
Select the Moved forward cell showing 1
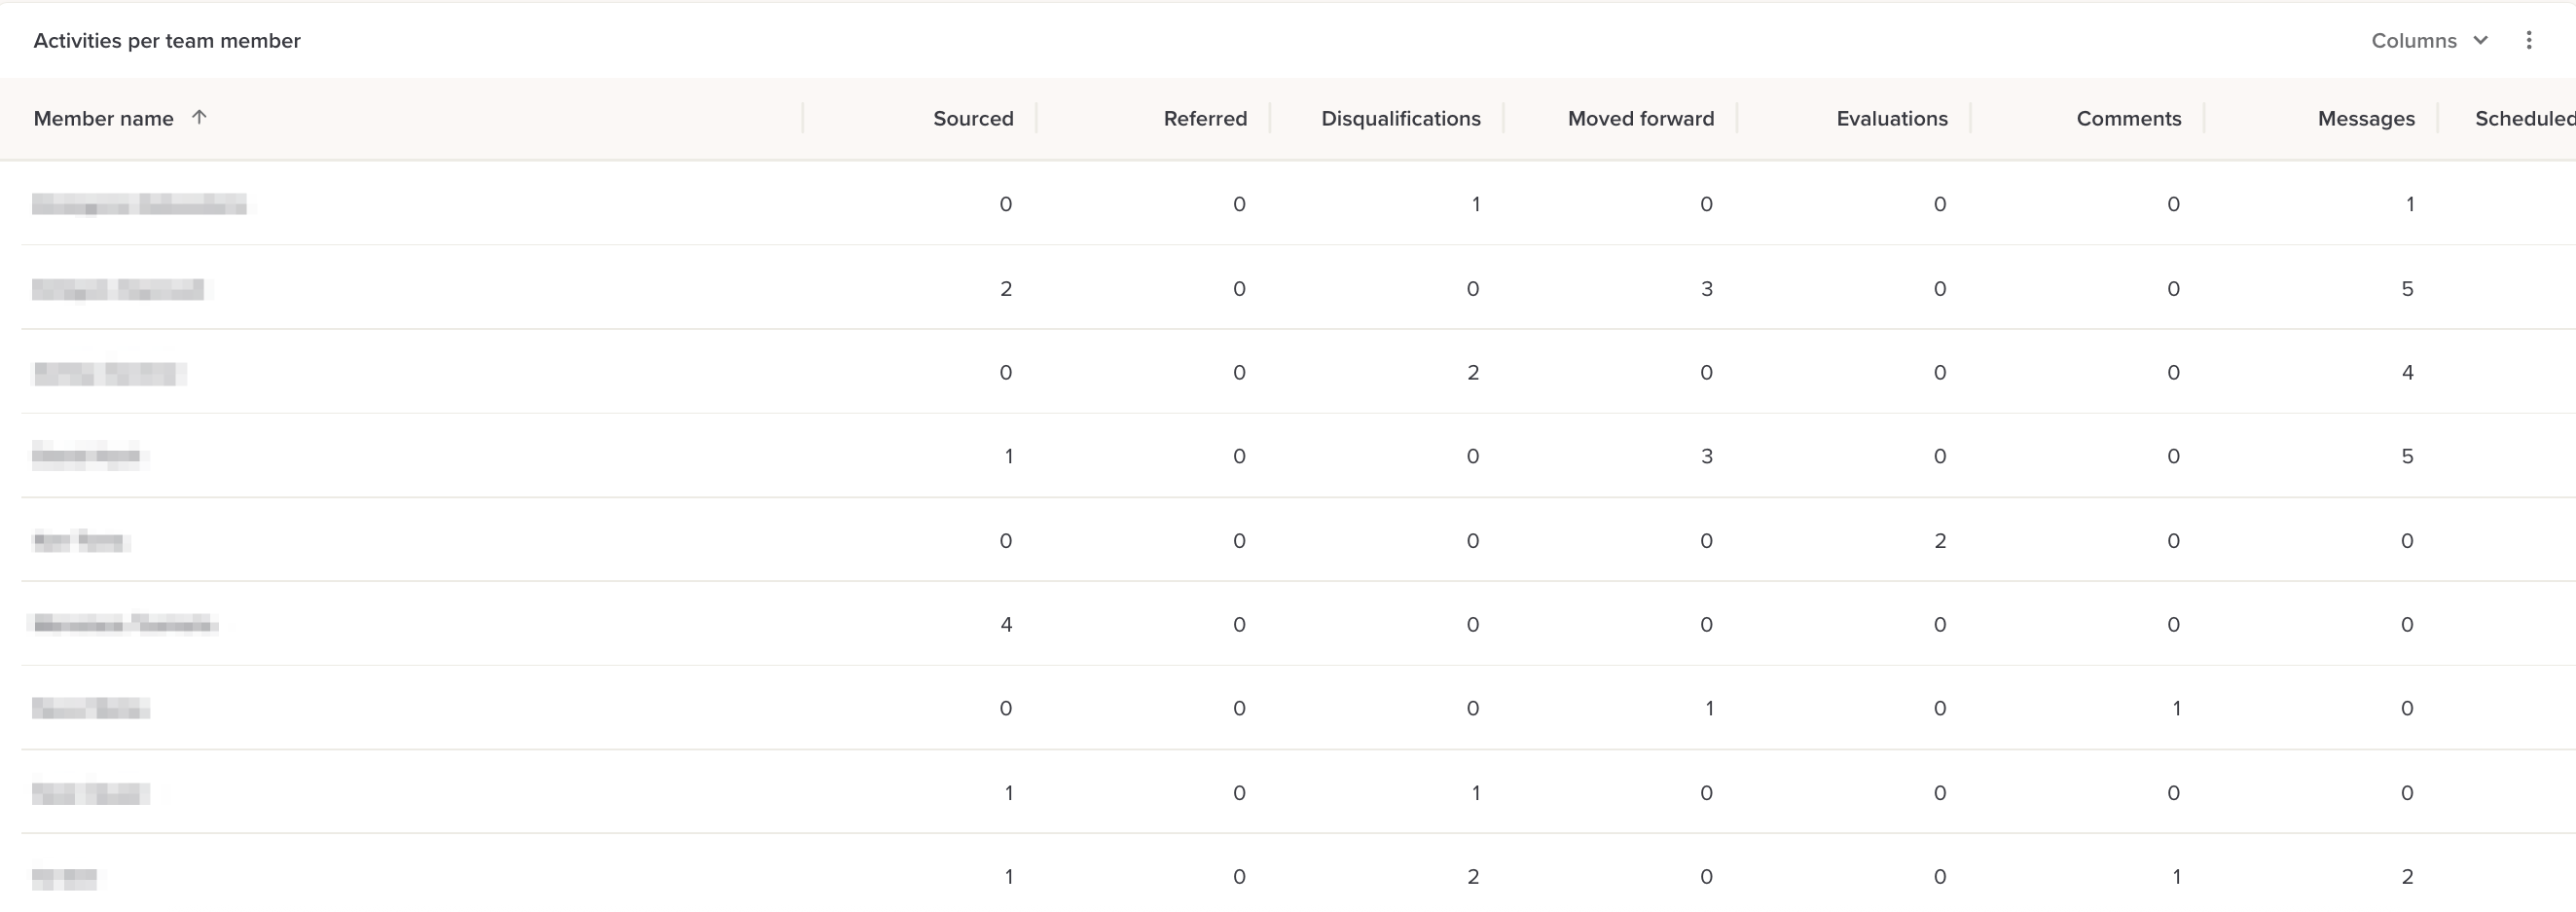click(x=1708, y=708)
